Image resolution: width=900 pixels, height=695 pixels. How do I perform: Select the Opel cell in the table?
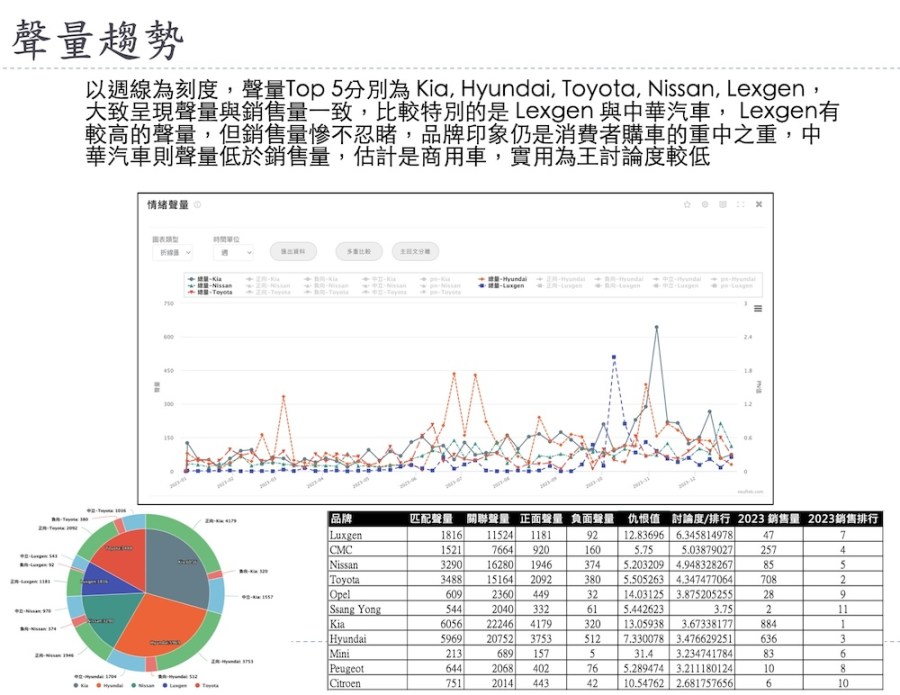(367, 595)
